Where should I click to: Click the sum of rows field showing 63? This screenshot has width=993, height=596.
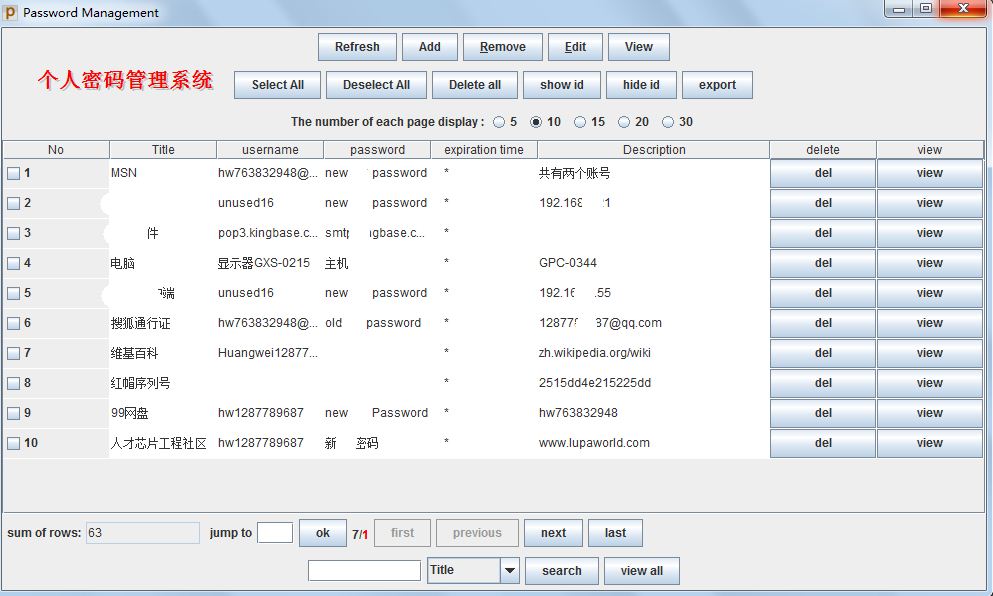tap(142, 533)
